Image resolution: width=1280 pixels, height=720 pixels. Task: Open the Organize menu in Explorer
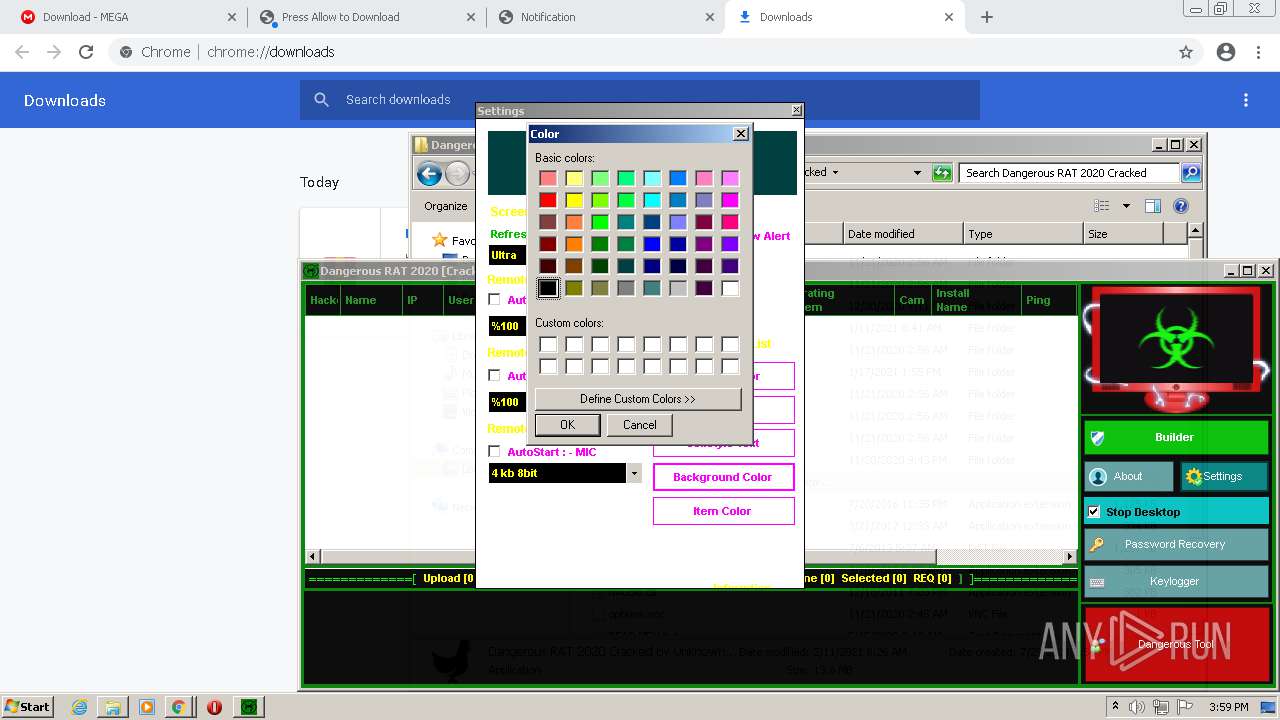point(446,206)
